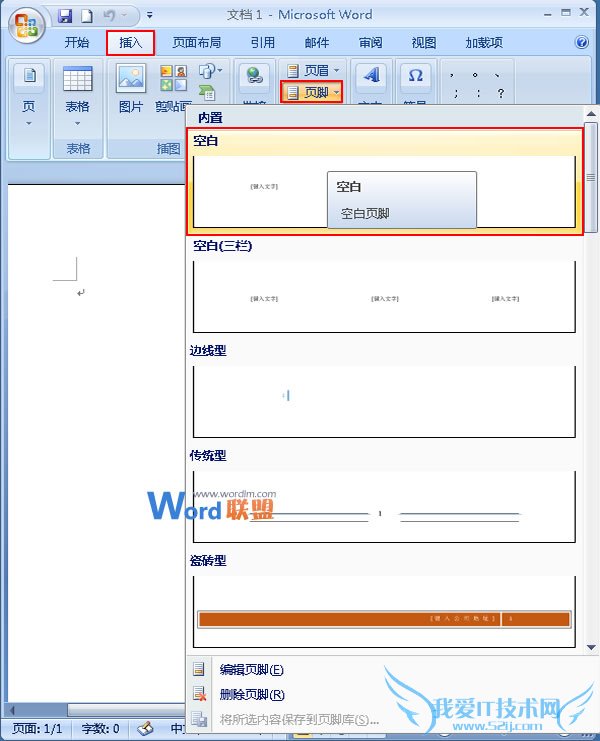Open the shapes dropdown icon
This screenshot has height=741, width=600.
click(210, 71)
